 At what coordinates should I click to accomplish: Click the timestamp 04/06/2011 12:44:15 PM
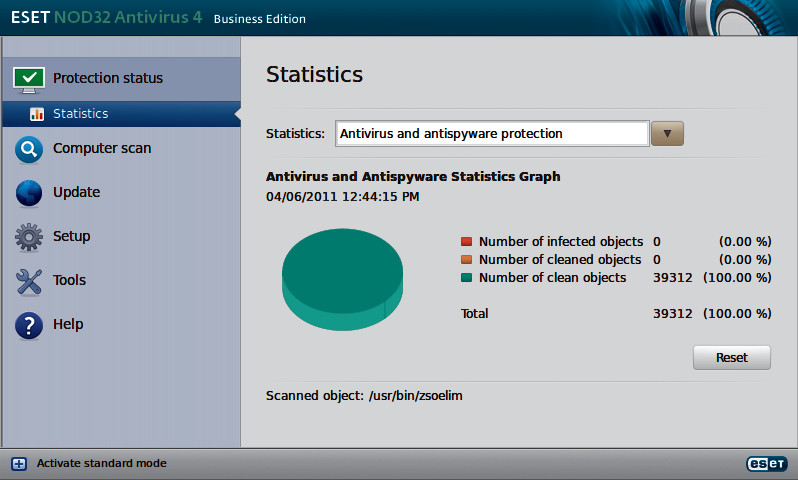[343, 197]
